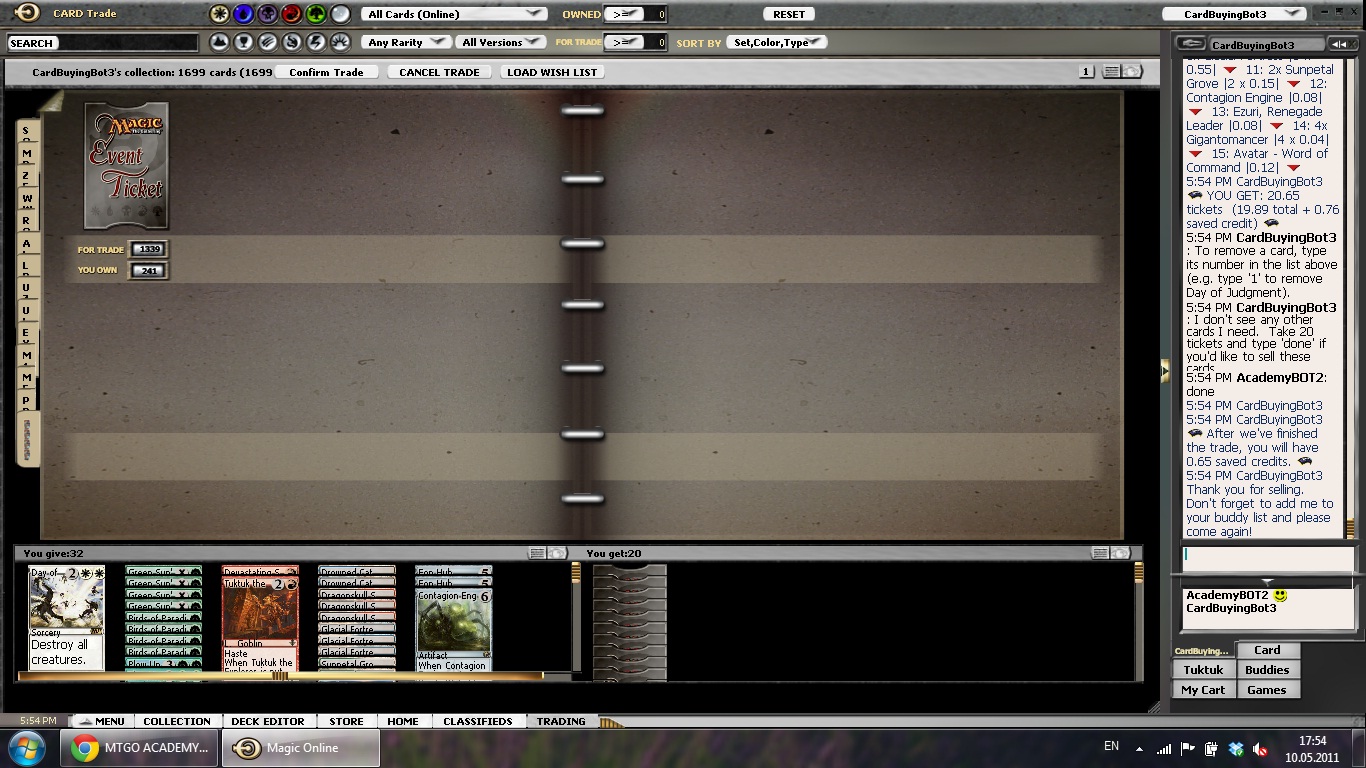Click the black skull mana icon
This screenshot has height=768, width=1366.
click(267, 14)
